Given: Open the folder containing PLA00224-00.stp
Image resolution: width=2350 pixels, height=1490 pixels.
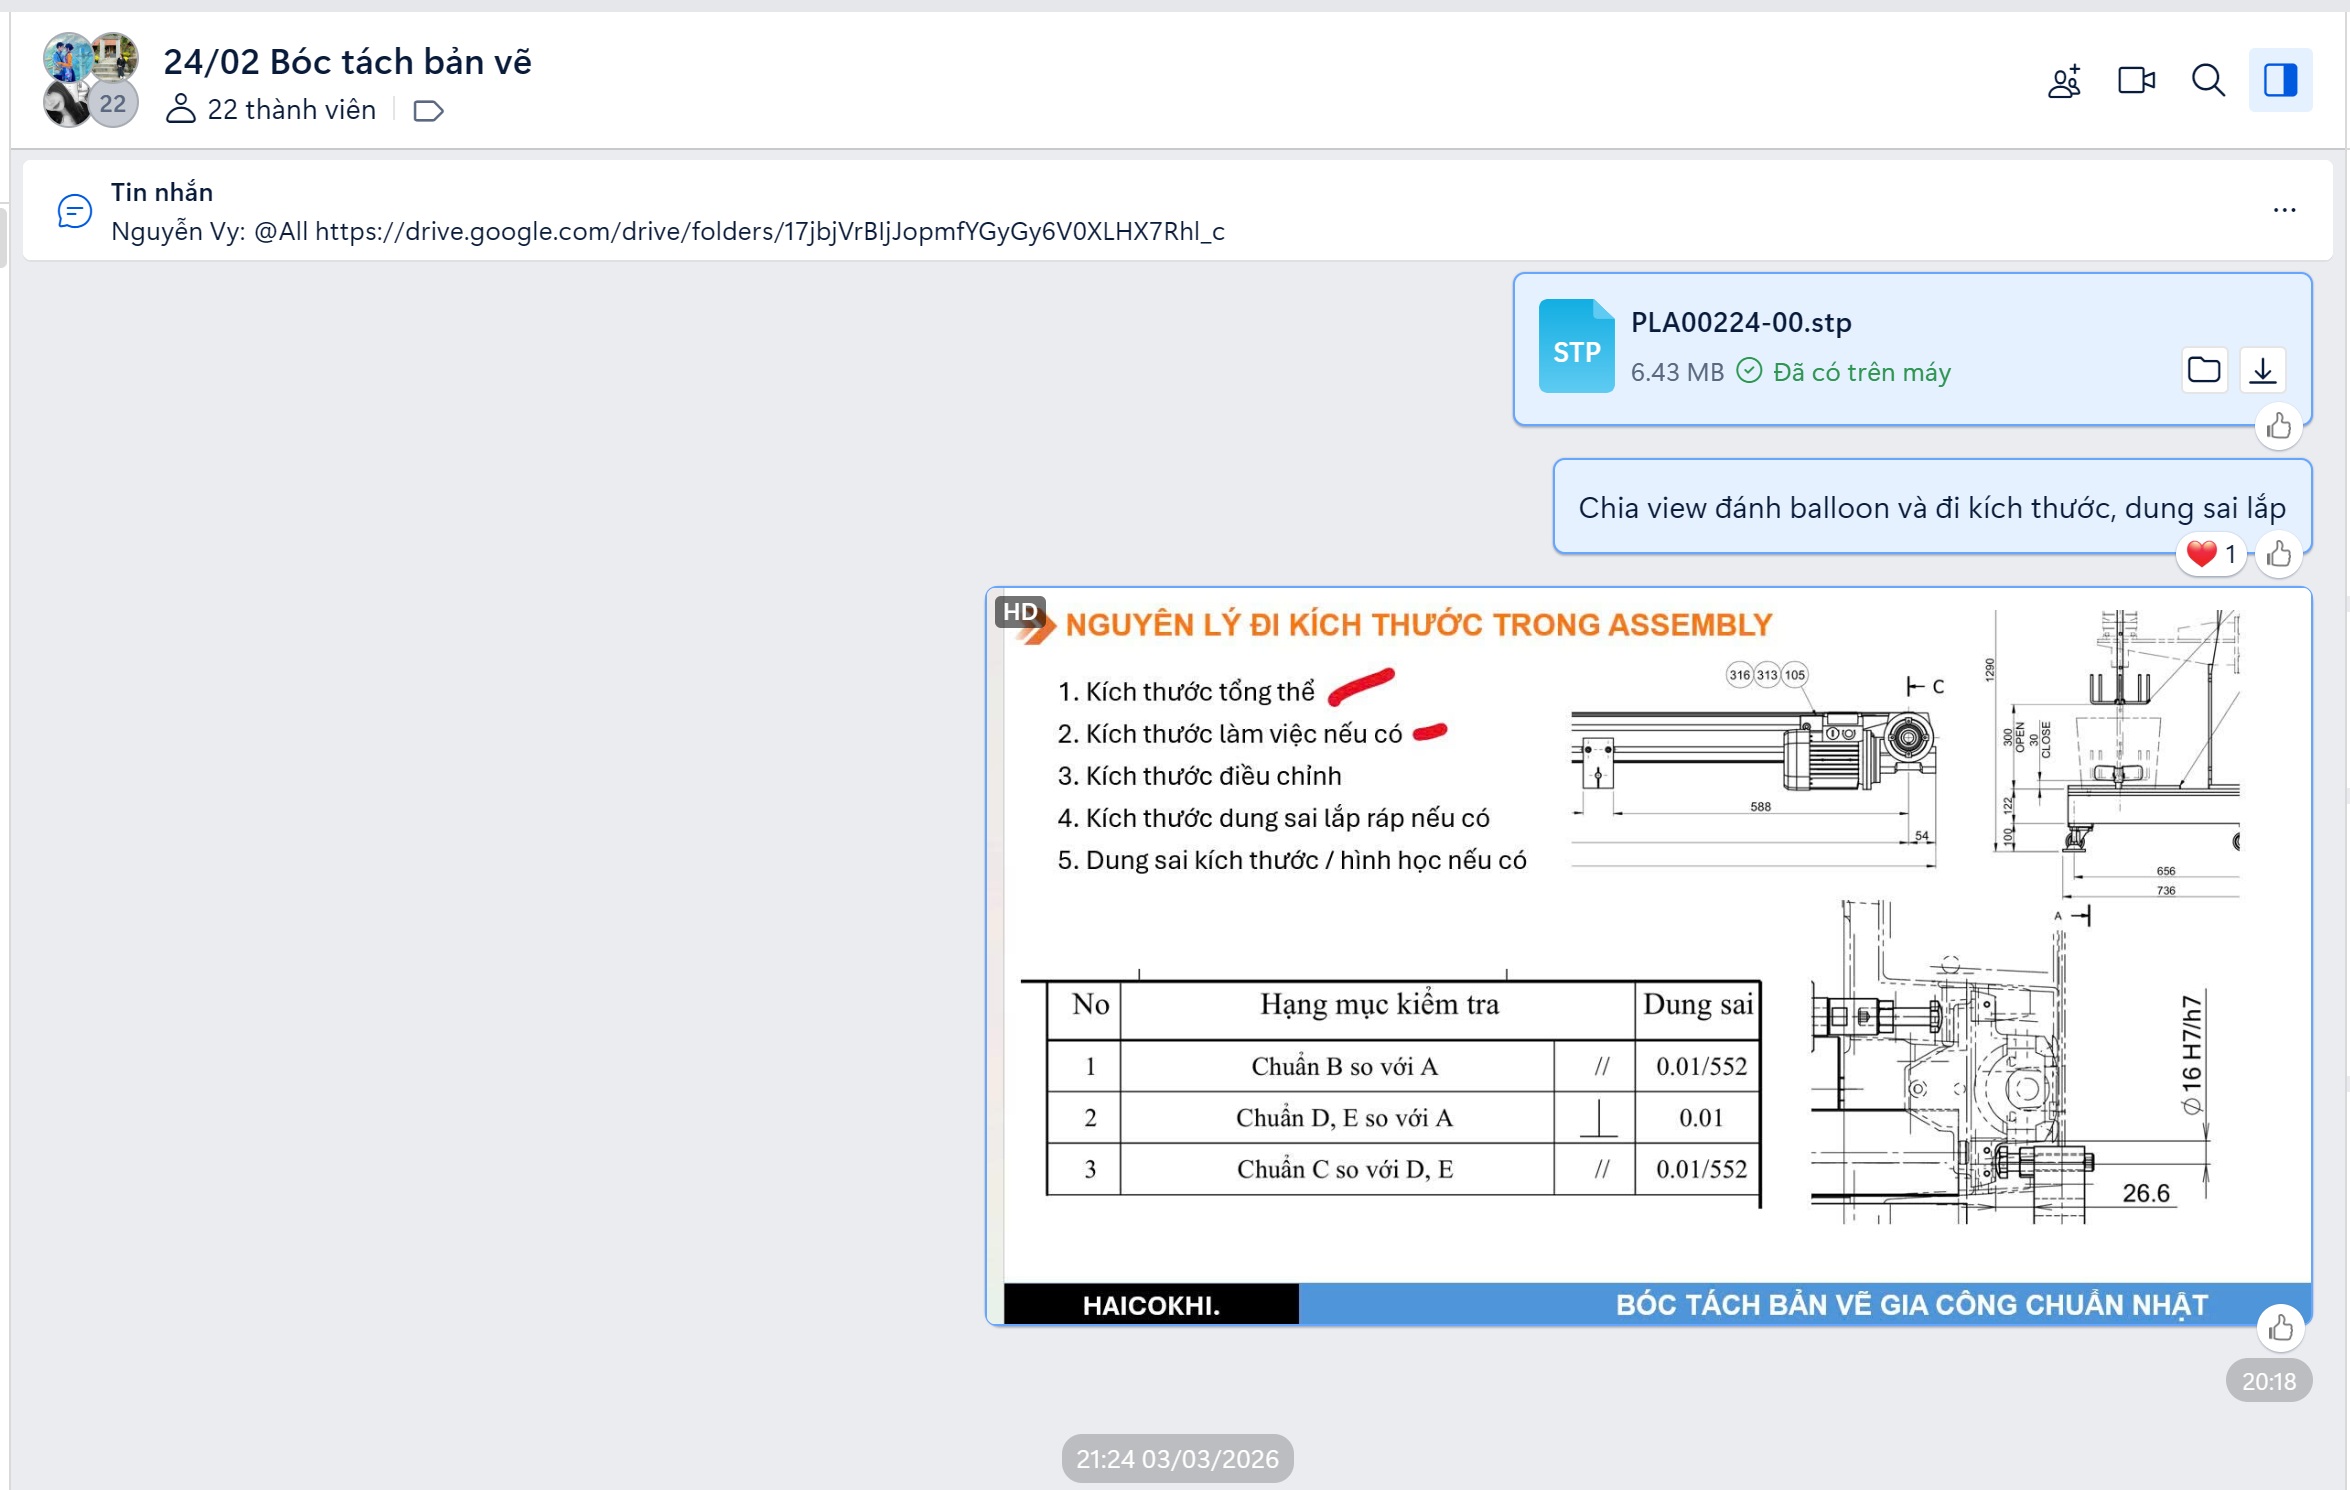Looking at the screenshot, I should pyautogui.click(x=2204, y=370).
